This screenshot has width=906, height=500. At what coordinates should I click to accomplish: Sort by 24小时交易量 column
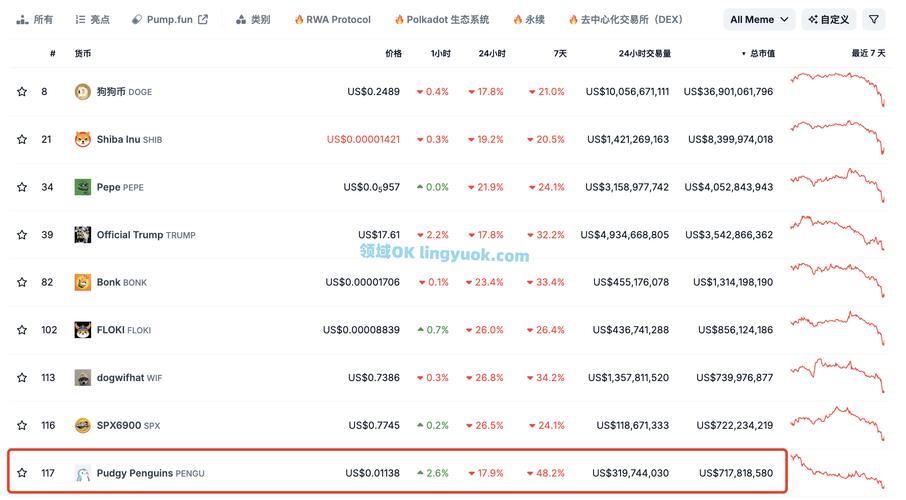coord(645,53)
